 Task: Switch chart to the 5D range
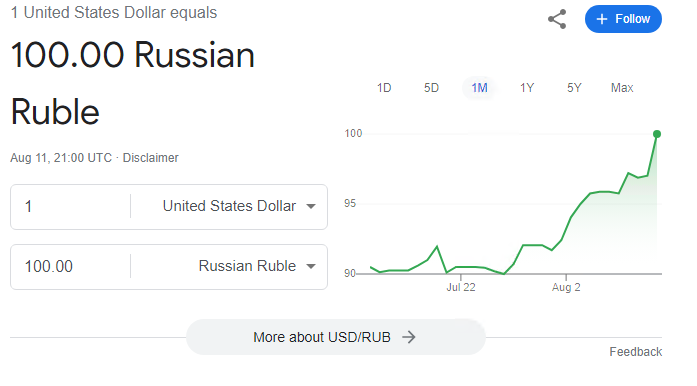tap(431, 88)
